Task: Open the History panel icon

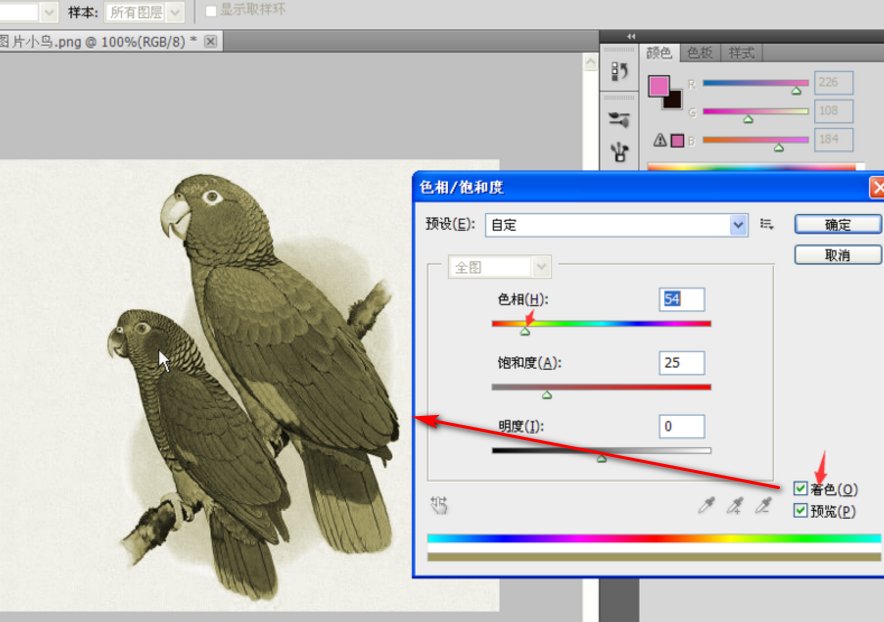Action: (620, 72)
